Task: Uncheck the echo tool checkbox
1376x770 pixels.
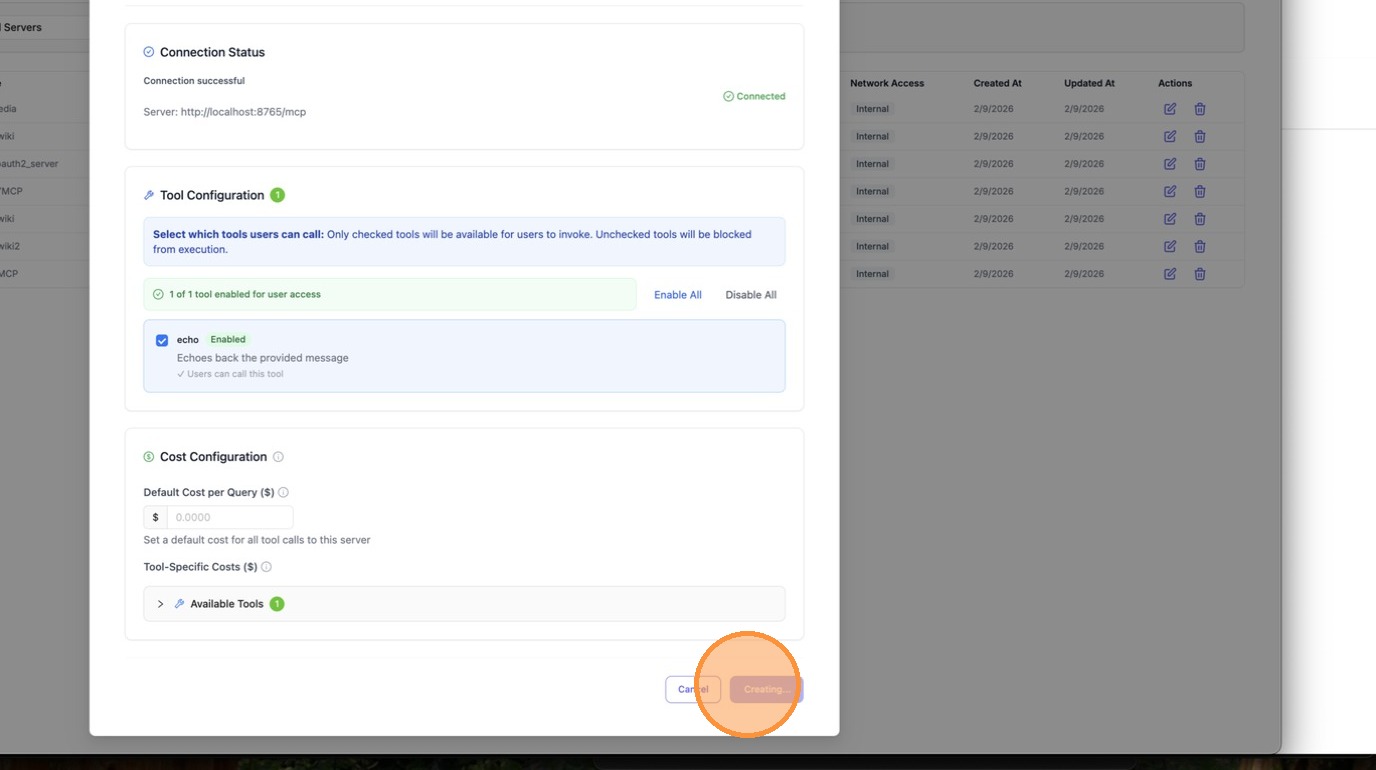Action: pos(162,340)
